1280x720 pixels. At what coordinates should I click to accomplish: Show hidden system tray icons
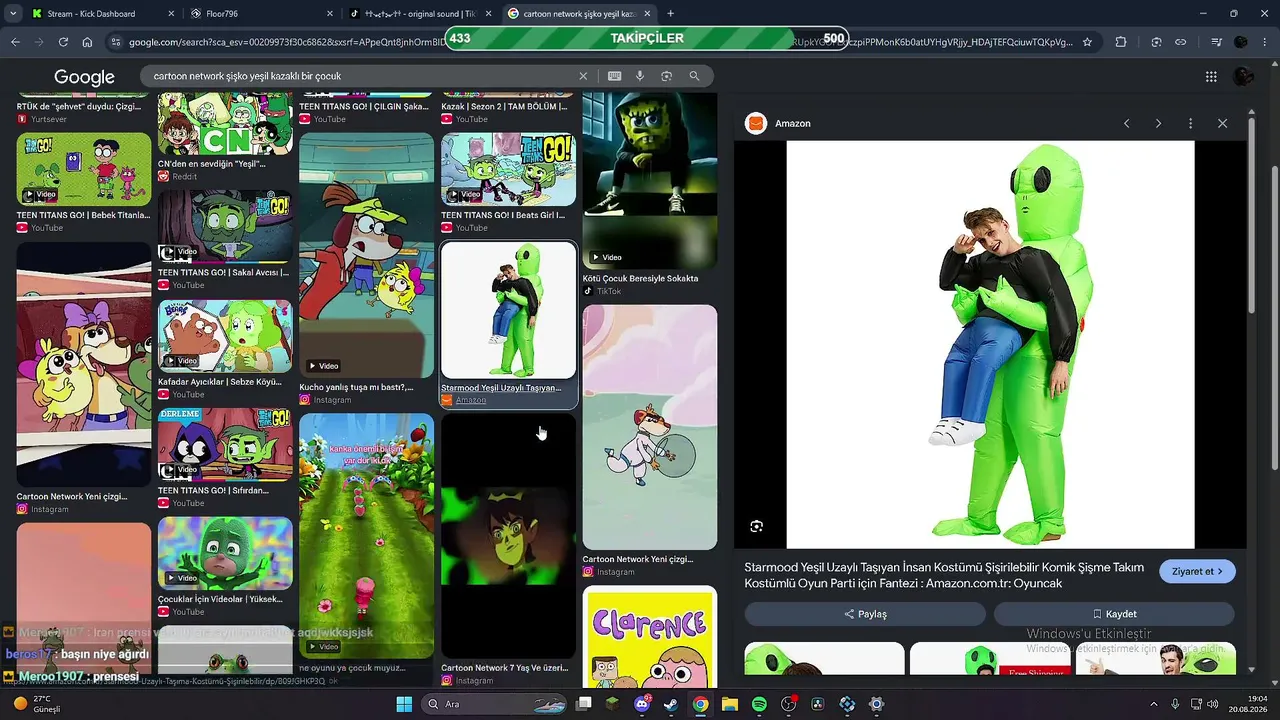click(x=1153, y=704)
